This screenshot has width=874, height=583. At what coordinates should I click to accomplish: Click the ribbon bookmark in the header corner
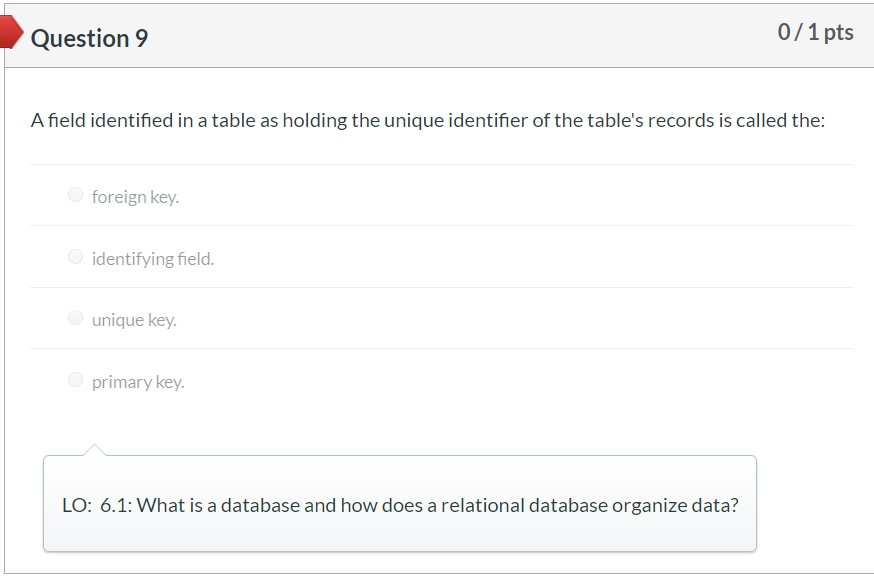[x=11, y=31]
